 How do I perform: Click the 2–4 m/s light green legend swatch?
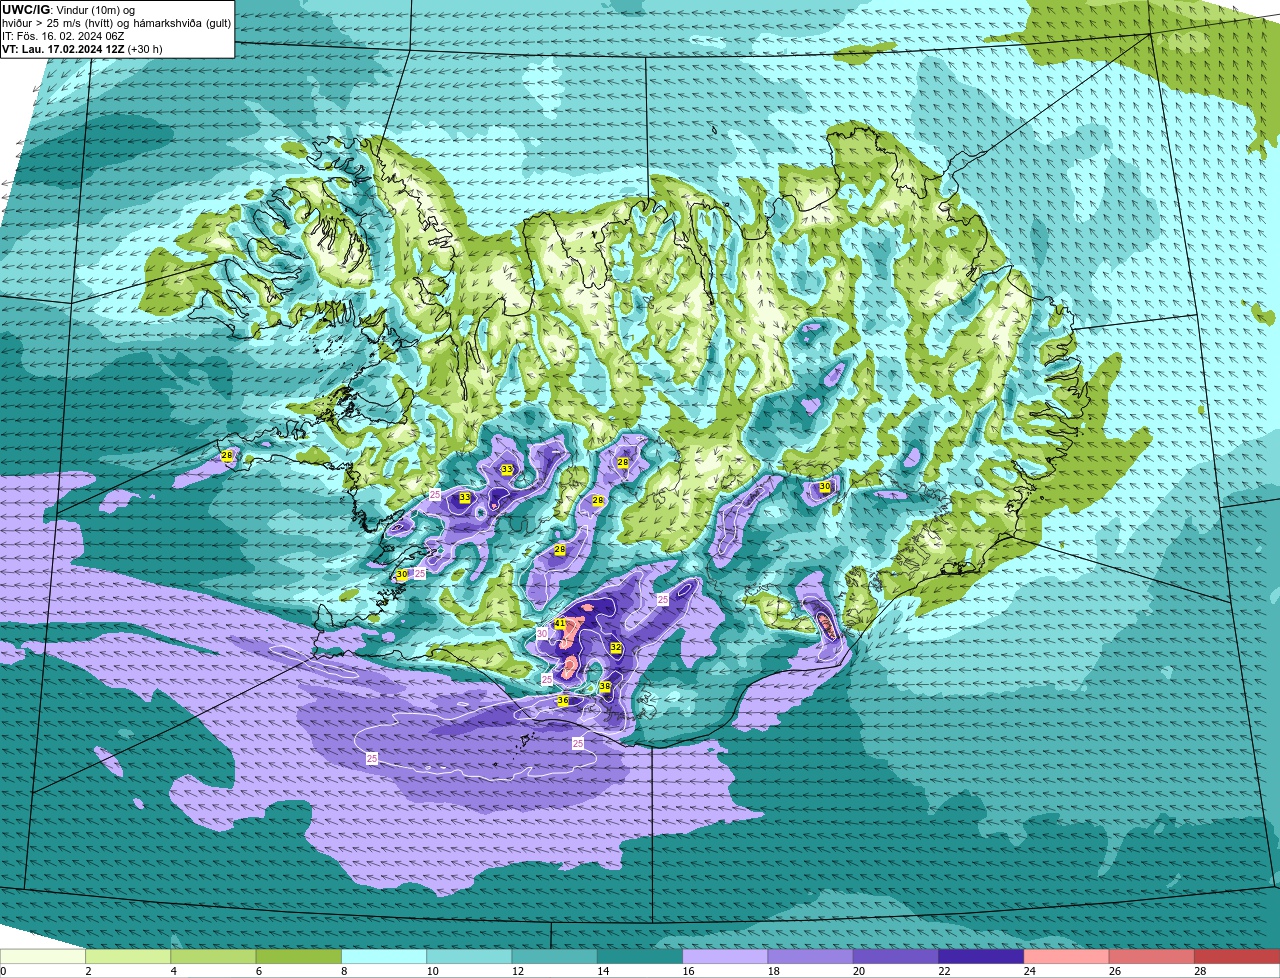[128, 956]
